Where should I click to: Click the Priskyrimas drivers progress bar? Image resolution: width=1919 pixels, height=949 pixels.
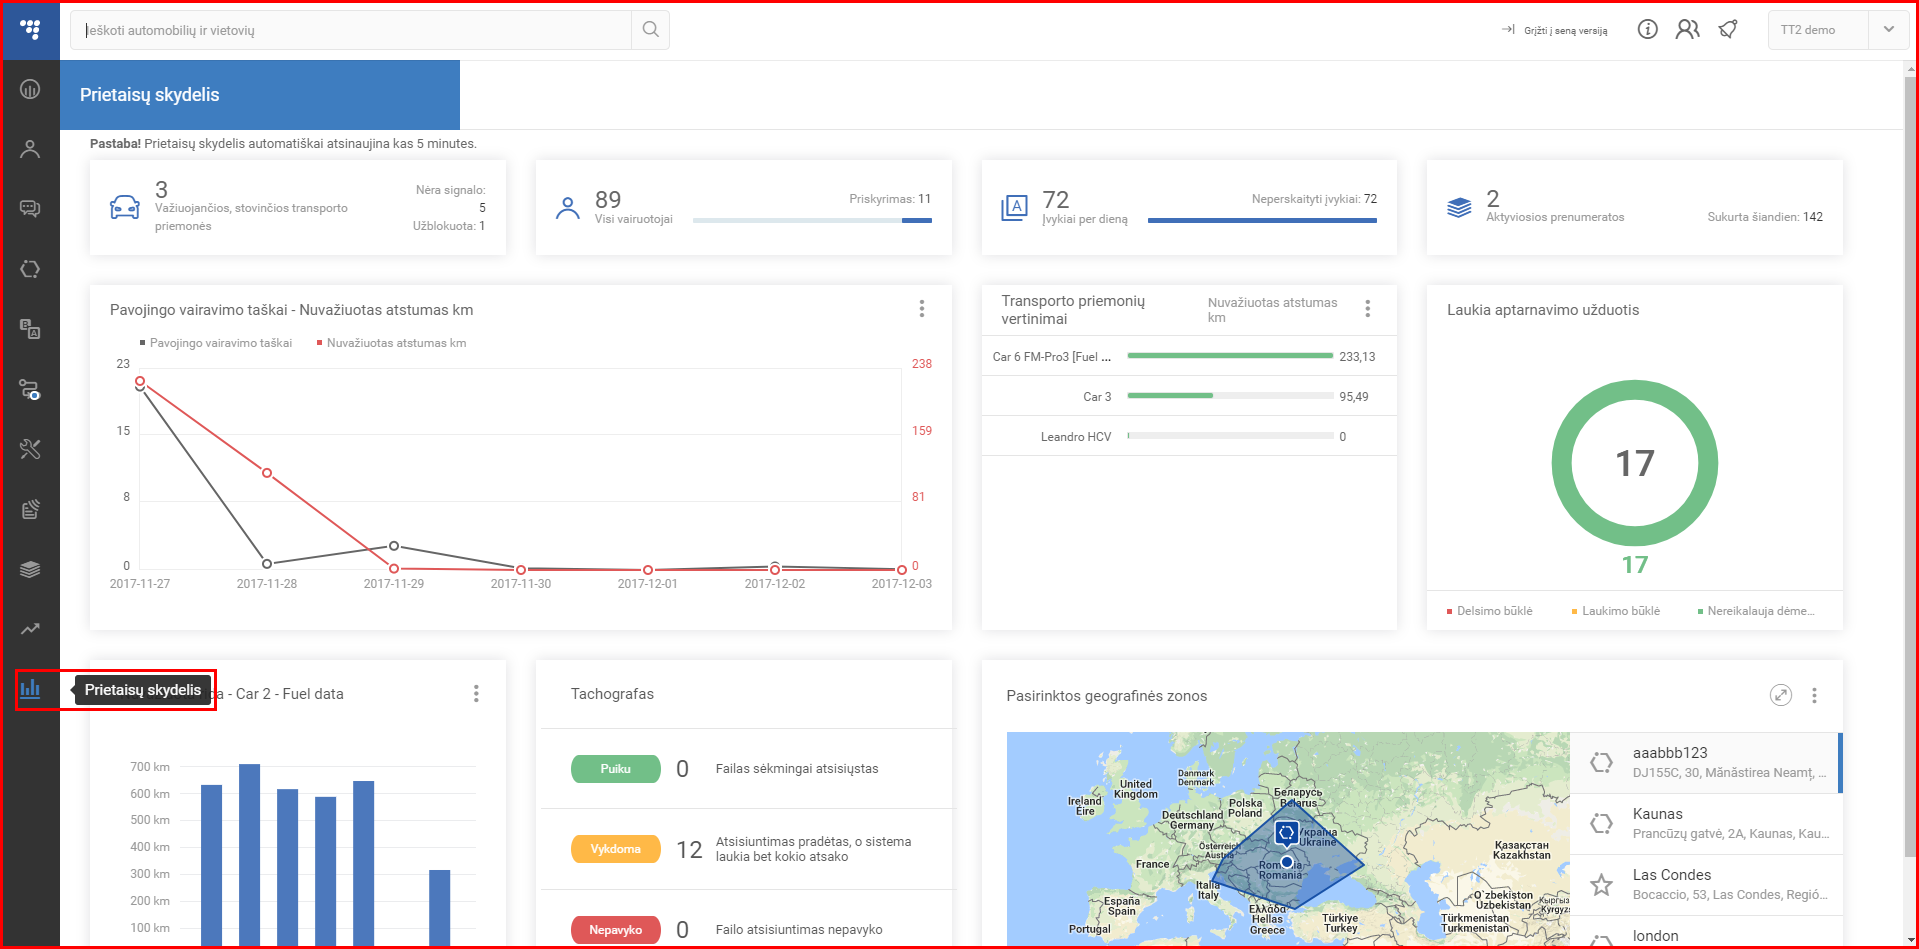pos(812,220)
